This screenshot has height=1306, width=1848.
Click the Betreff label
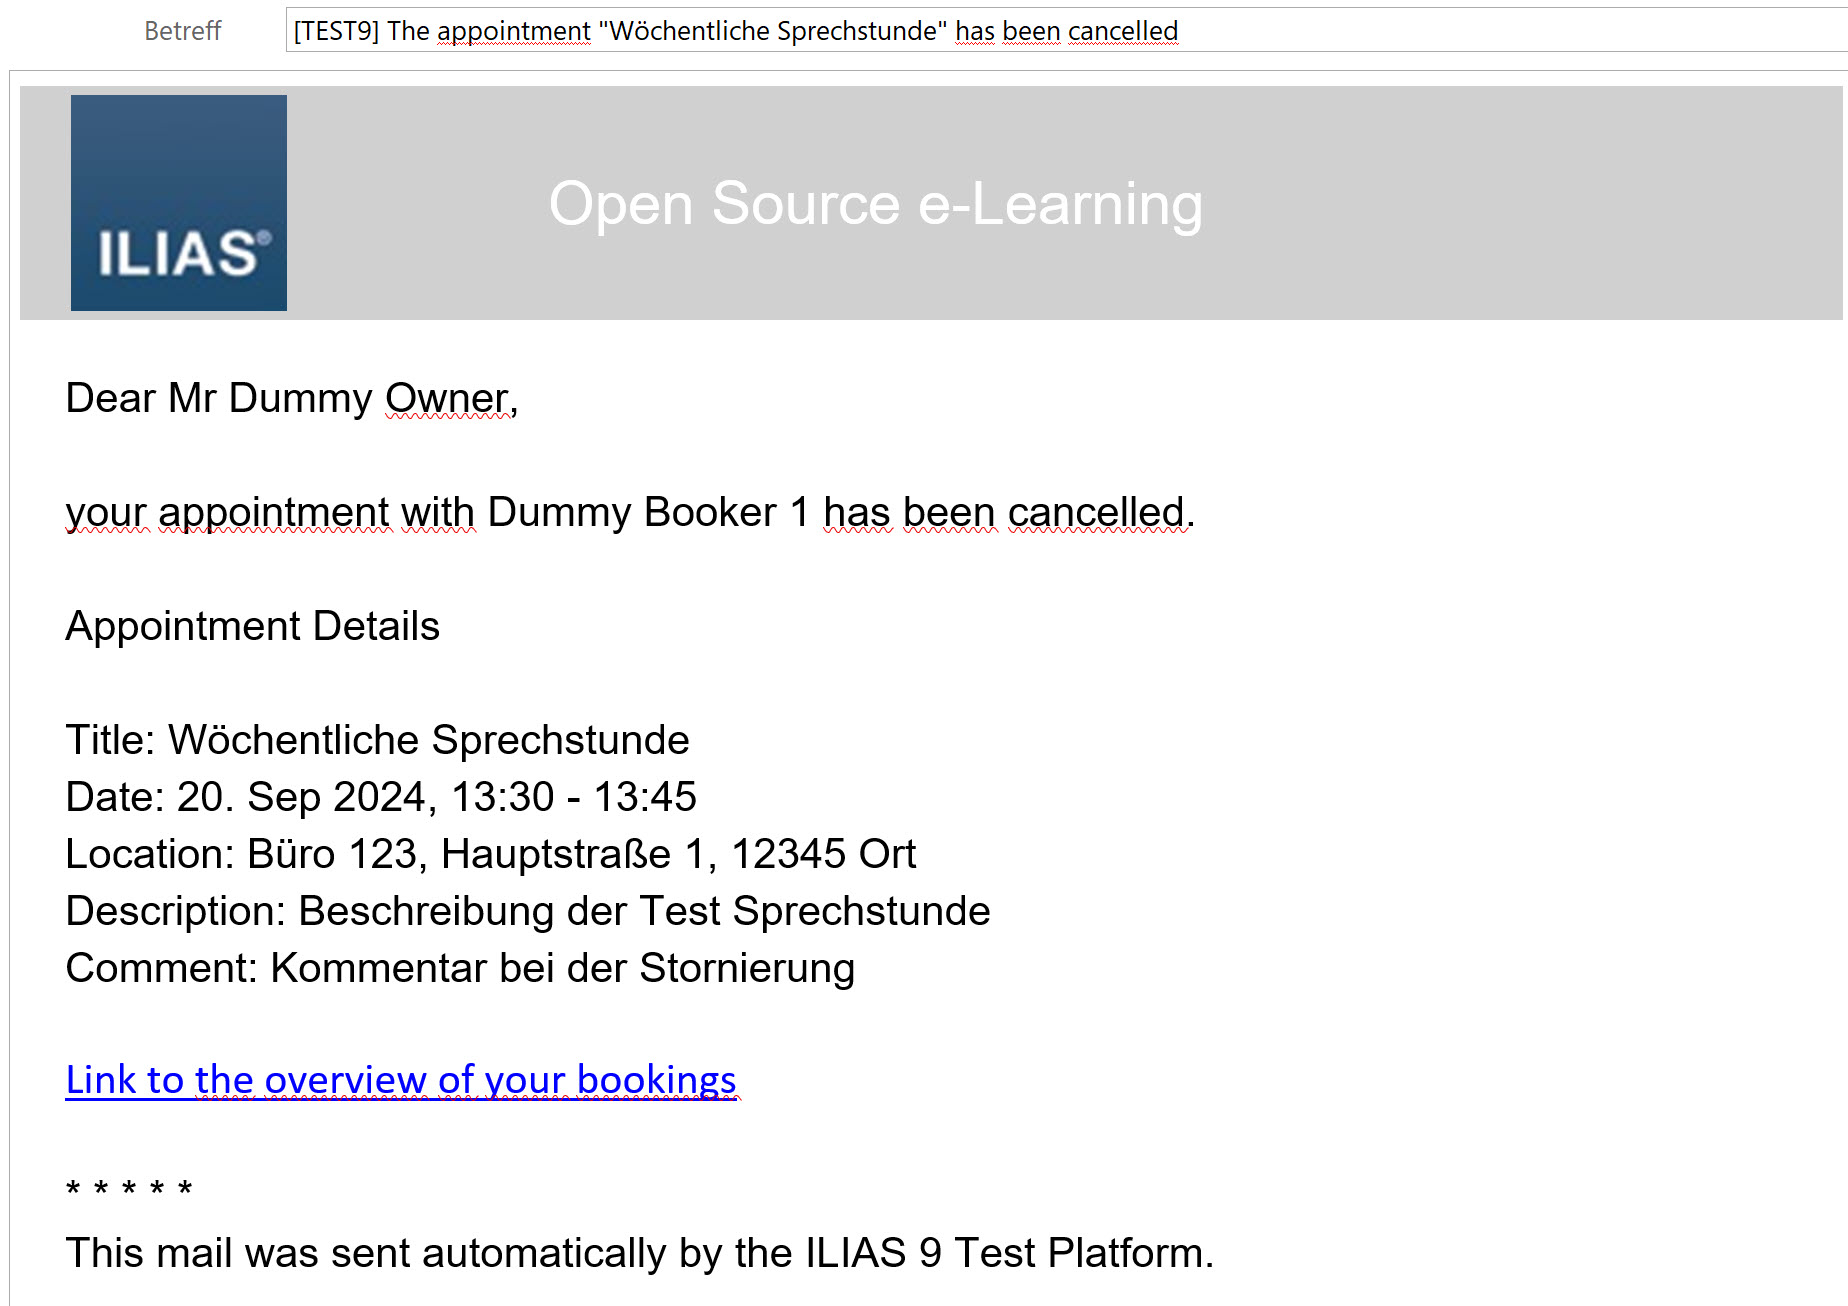182,31
